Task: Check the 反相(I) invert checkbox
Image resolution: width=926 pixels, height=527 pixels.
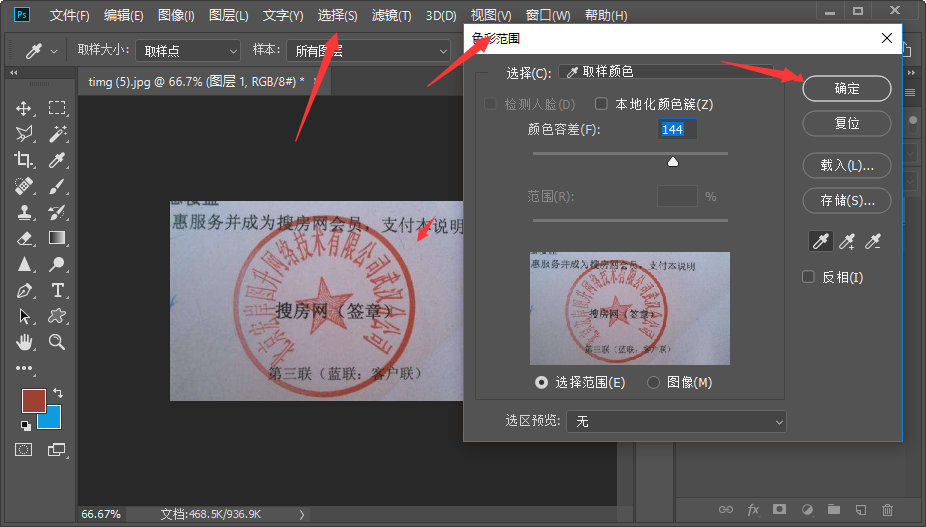Action: pos(808,276)
